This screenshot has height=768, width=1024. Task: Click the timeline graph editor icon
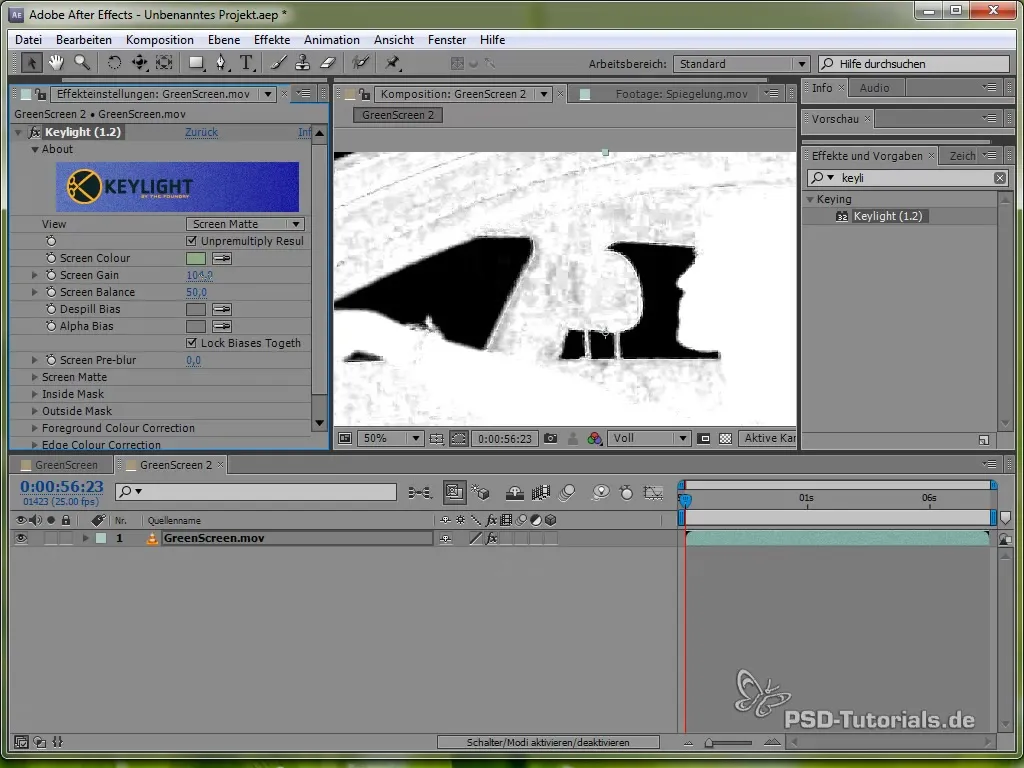pyautogui.click(x=653, y=493)
